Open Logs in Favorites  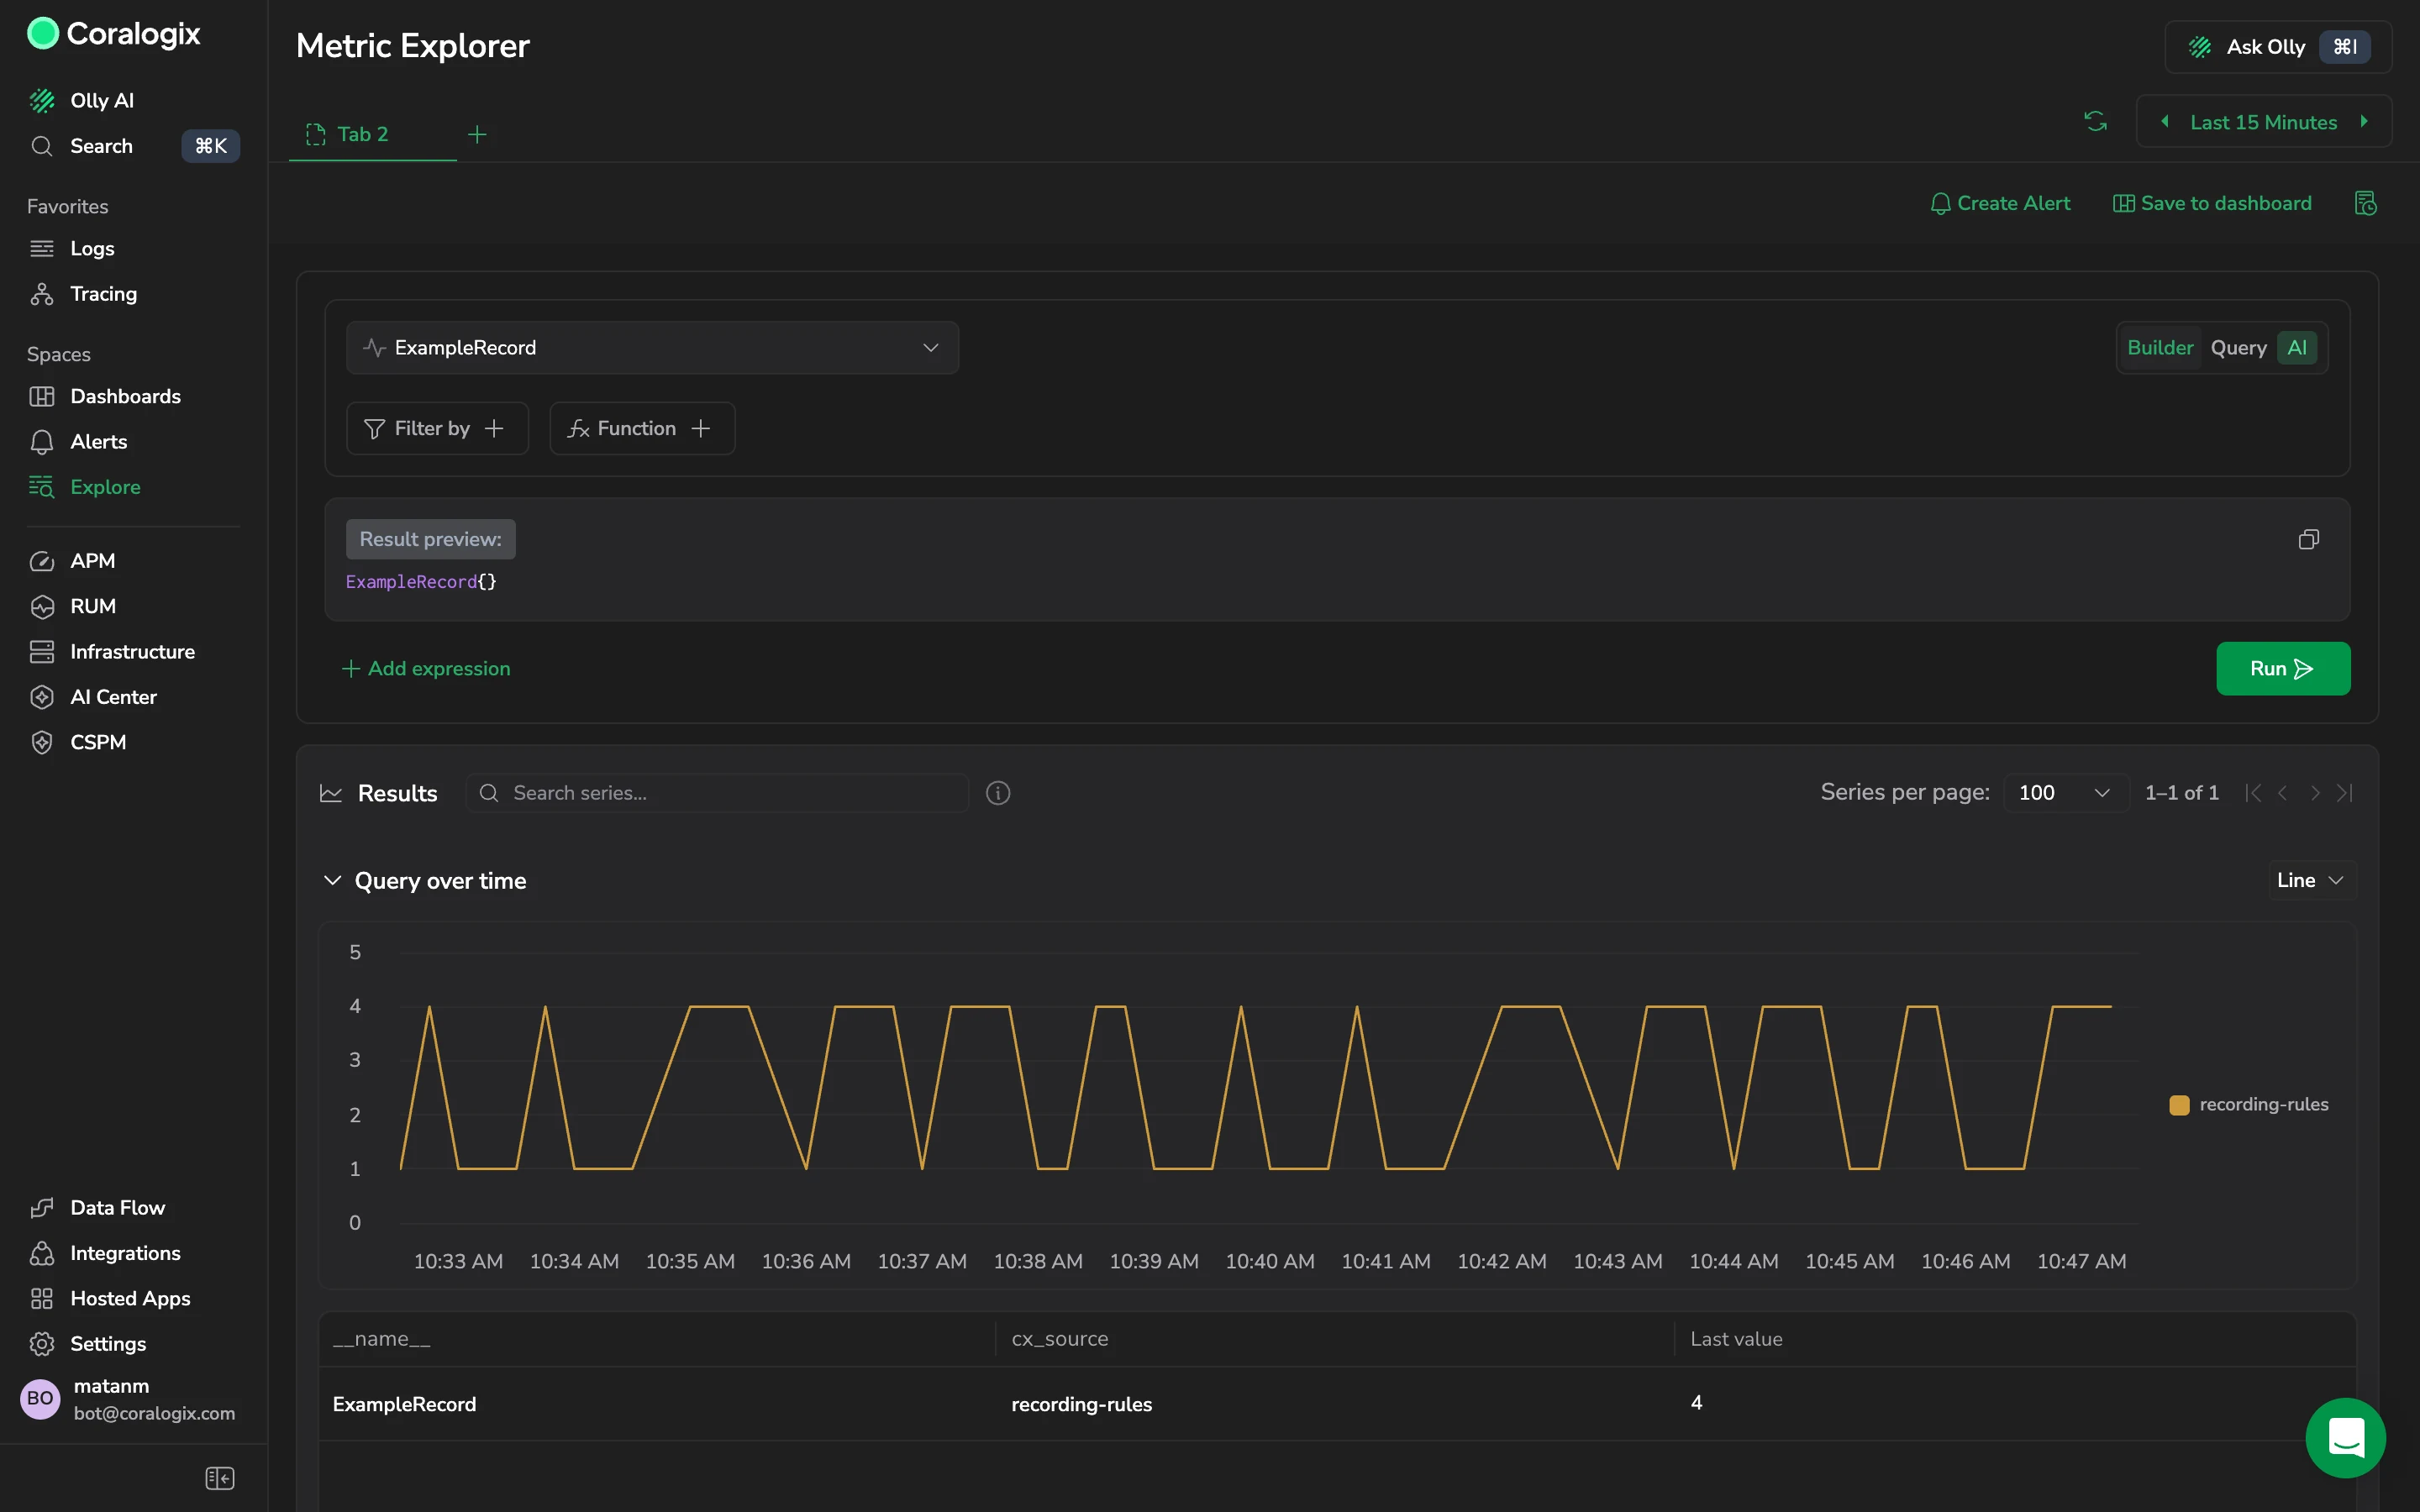click(92, 248)
